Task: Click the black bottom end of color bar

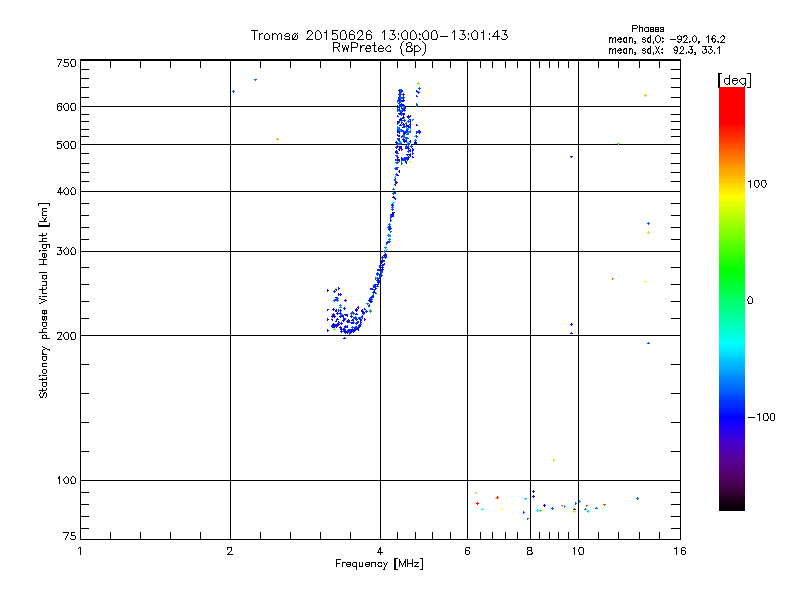Action: pos(732,503)
